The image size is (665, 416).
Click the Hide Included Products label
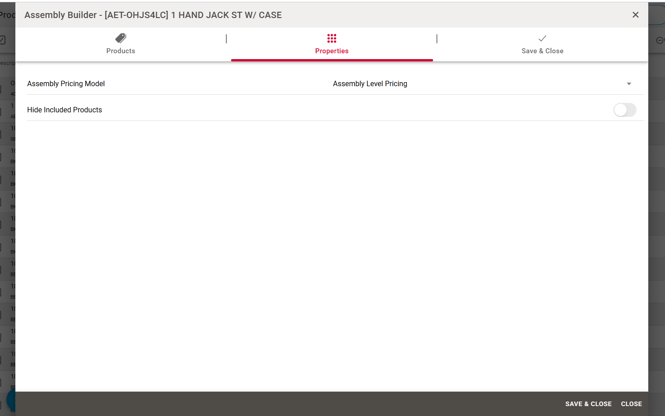point(64,110)
